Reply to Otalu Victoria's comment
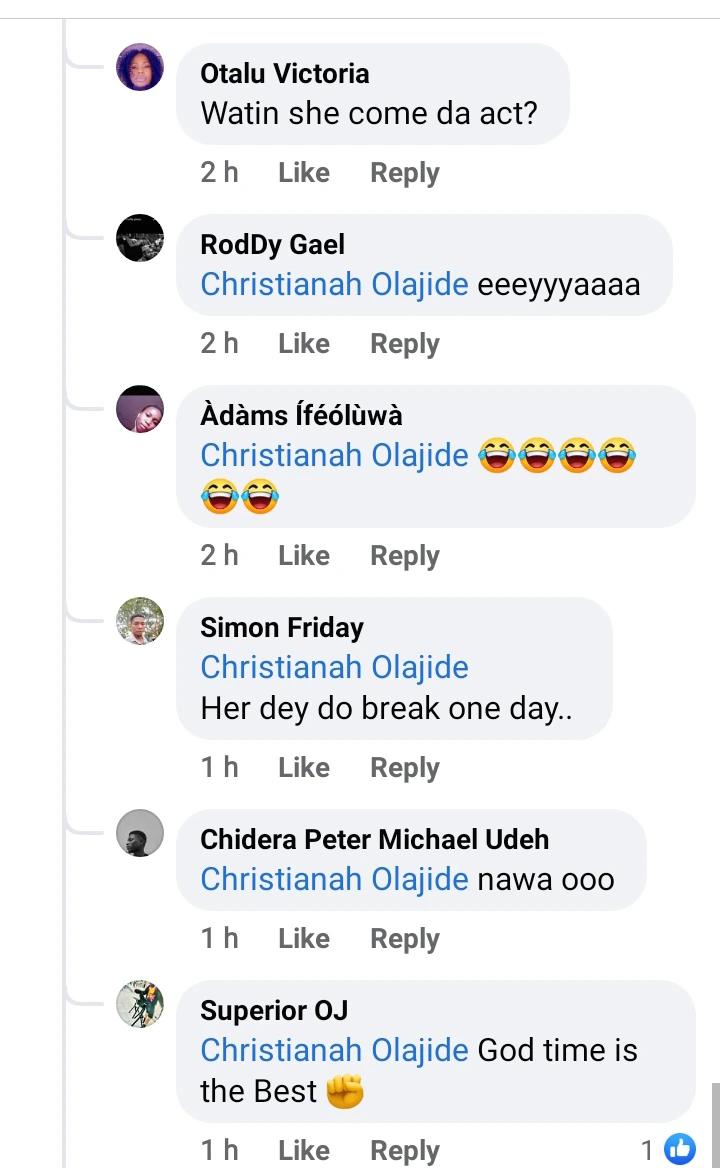This screenshot has width=720, height=1168. point(404,173)
